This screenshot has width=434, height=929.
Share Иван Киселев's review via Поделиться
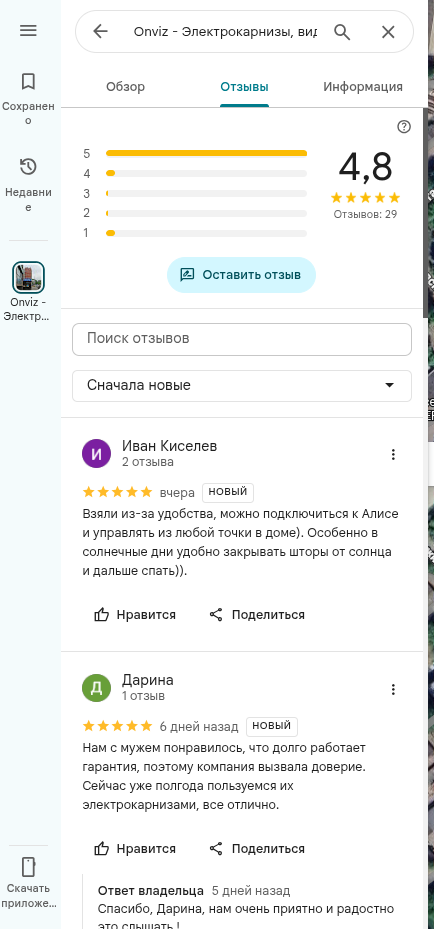(x=257, y=614)
